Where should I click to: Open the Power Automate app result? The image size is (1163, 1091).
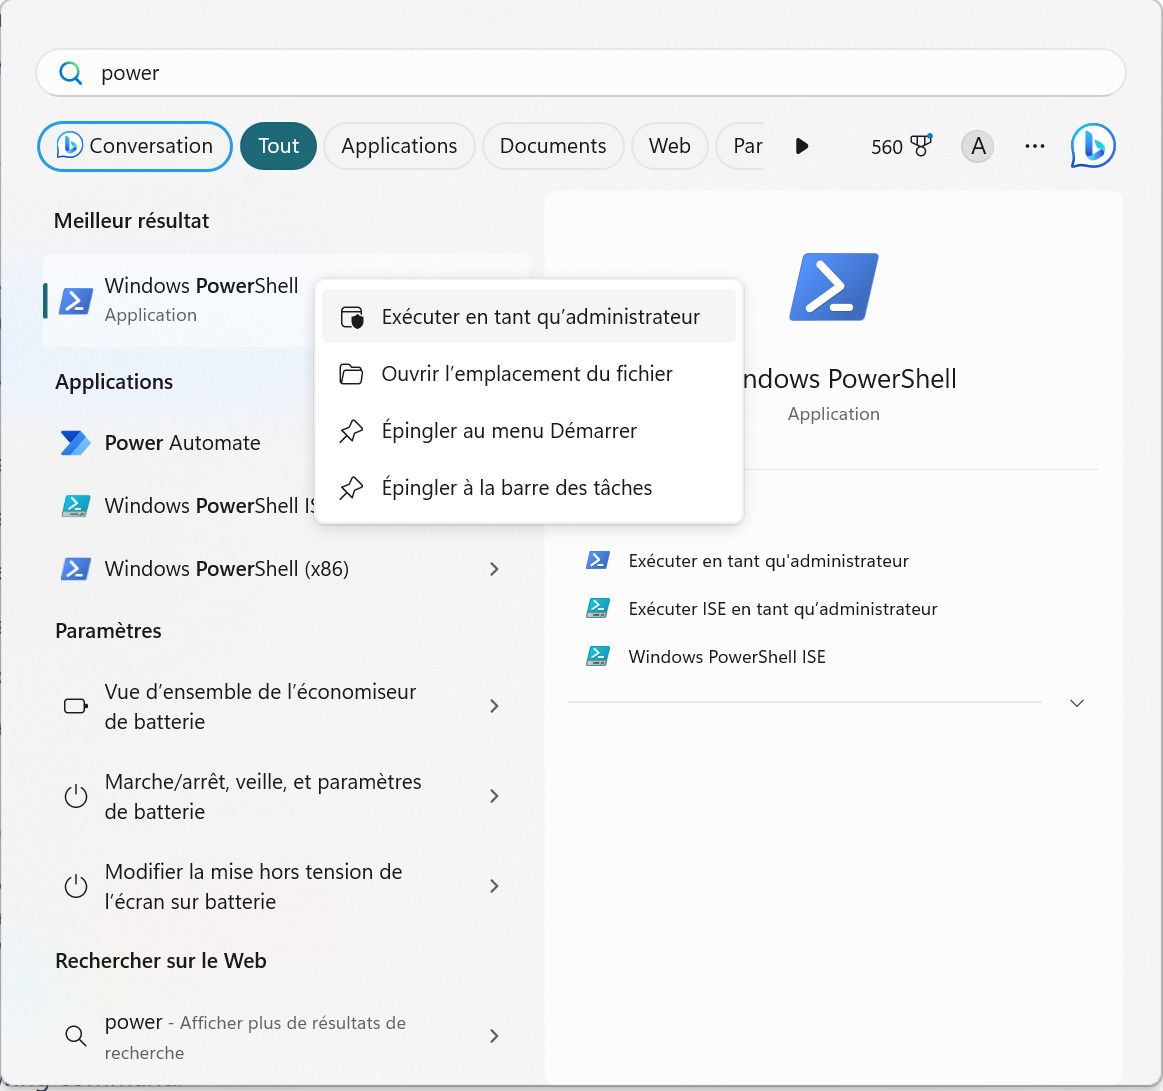pyautogui.click(x=179, y=443)
